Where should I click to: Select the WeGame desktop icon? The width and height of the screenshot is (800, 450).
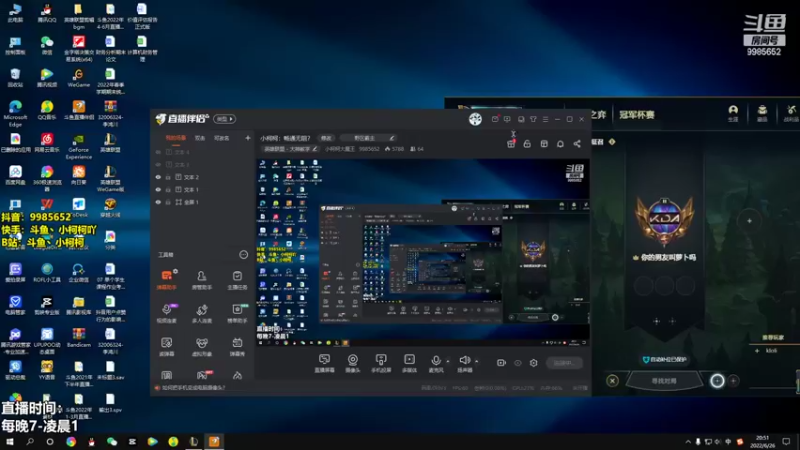click(x=79, y=78)
